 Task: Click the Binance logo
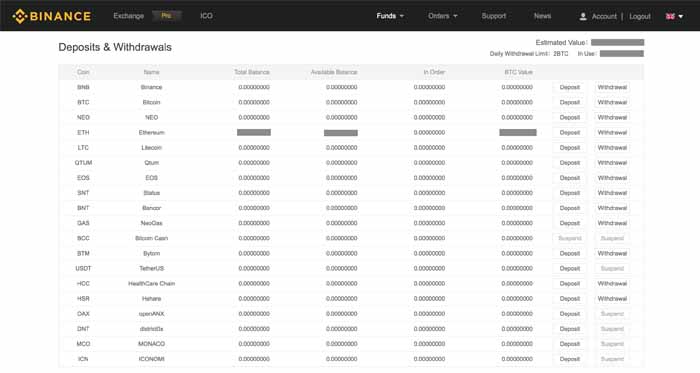click(x=52, y=16)
